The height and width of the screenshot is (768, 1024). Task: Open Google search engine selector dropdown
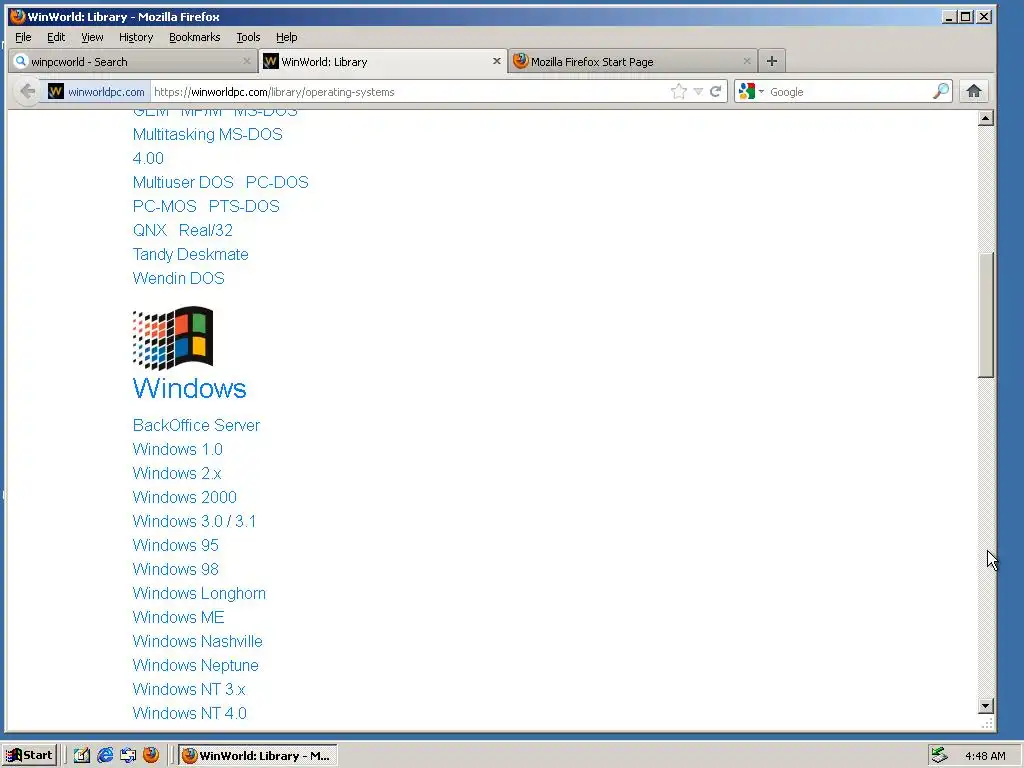(751, 91)
